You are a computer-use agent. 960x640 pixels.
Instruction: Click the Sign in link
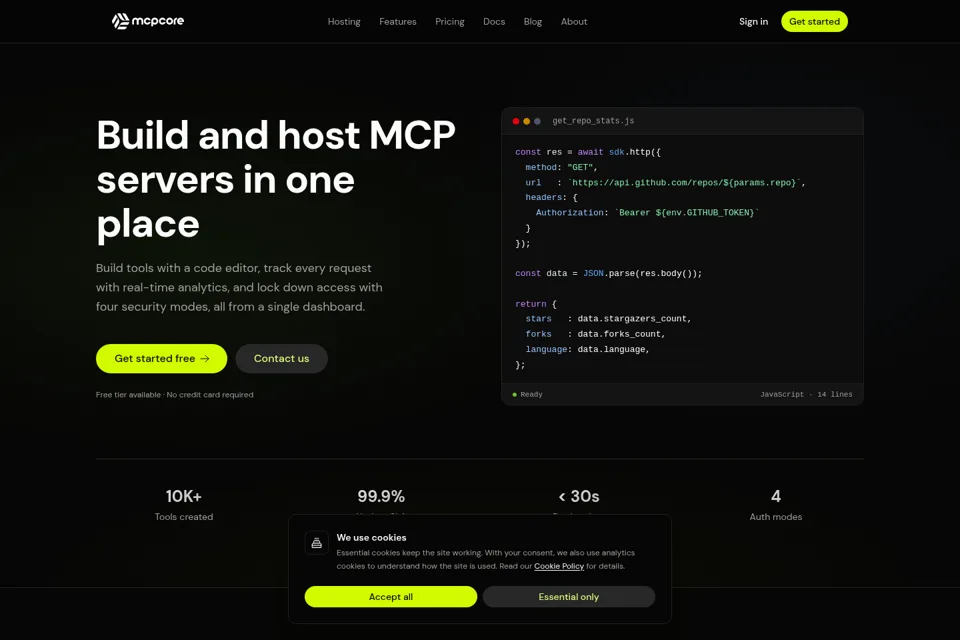click(x=753, y=21)
